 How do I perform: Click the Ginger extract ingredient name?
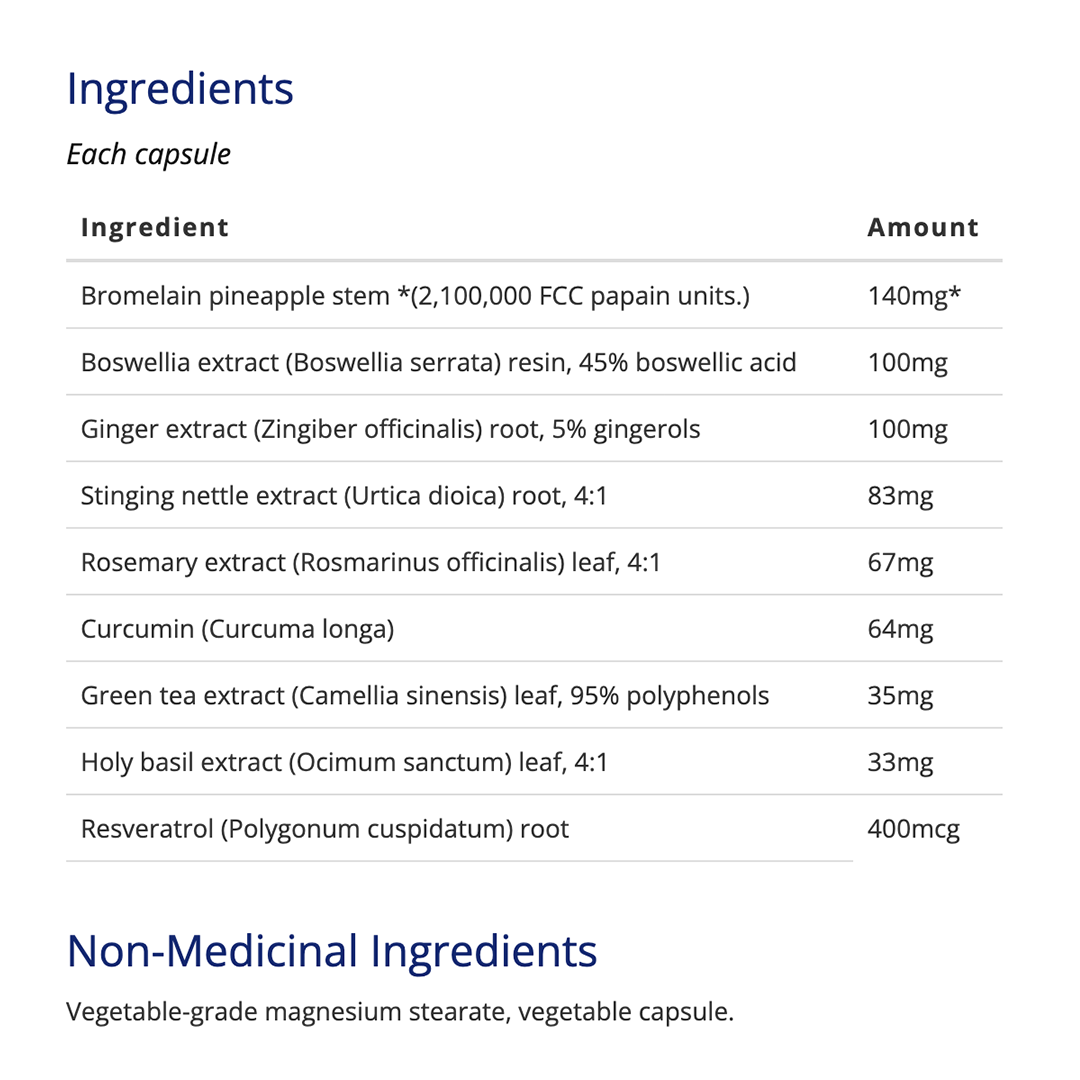390,429
